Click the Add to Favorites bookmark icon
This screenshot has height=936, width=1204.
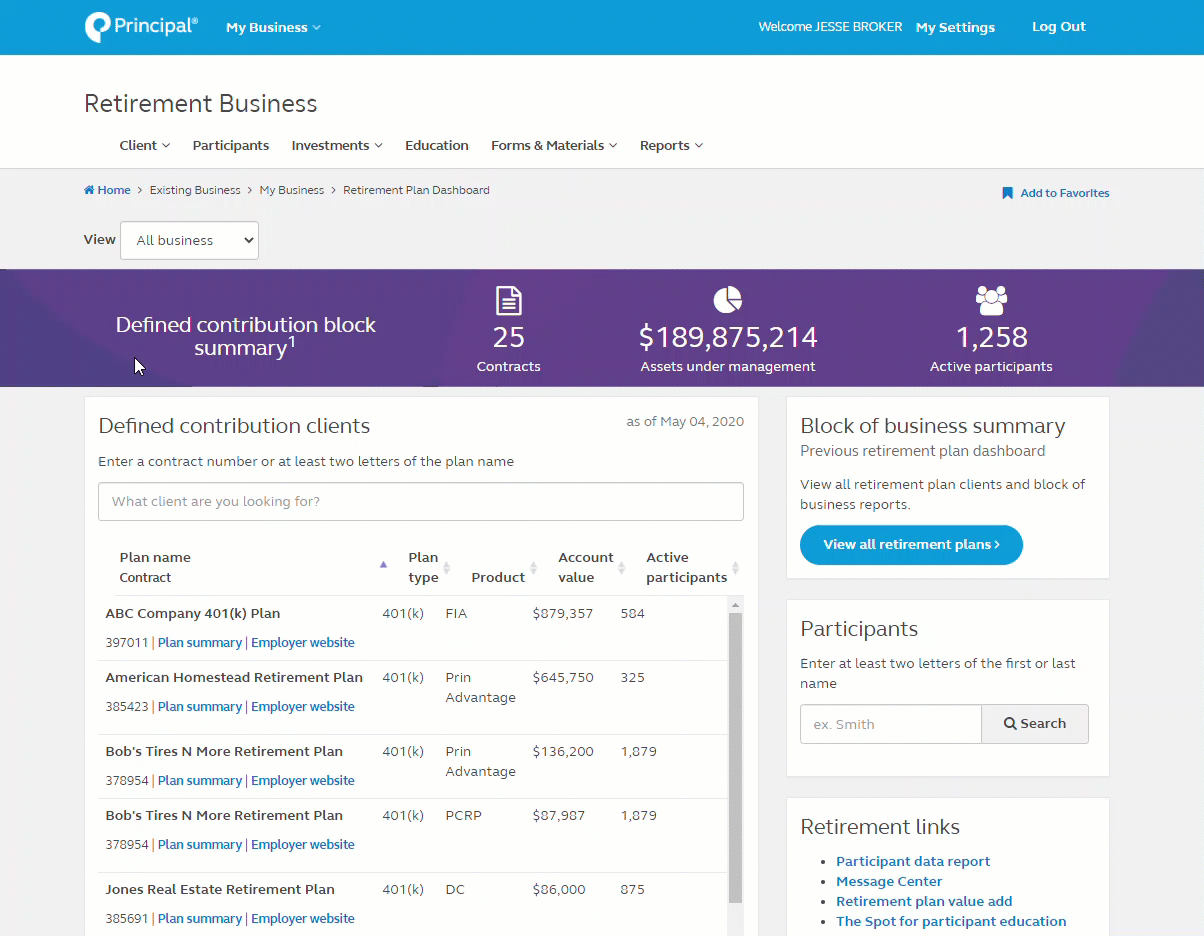click(x=1007, y=193)
